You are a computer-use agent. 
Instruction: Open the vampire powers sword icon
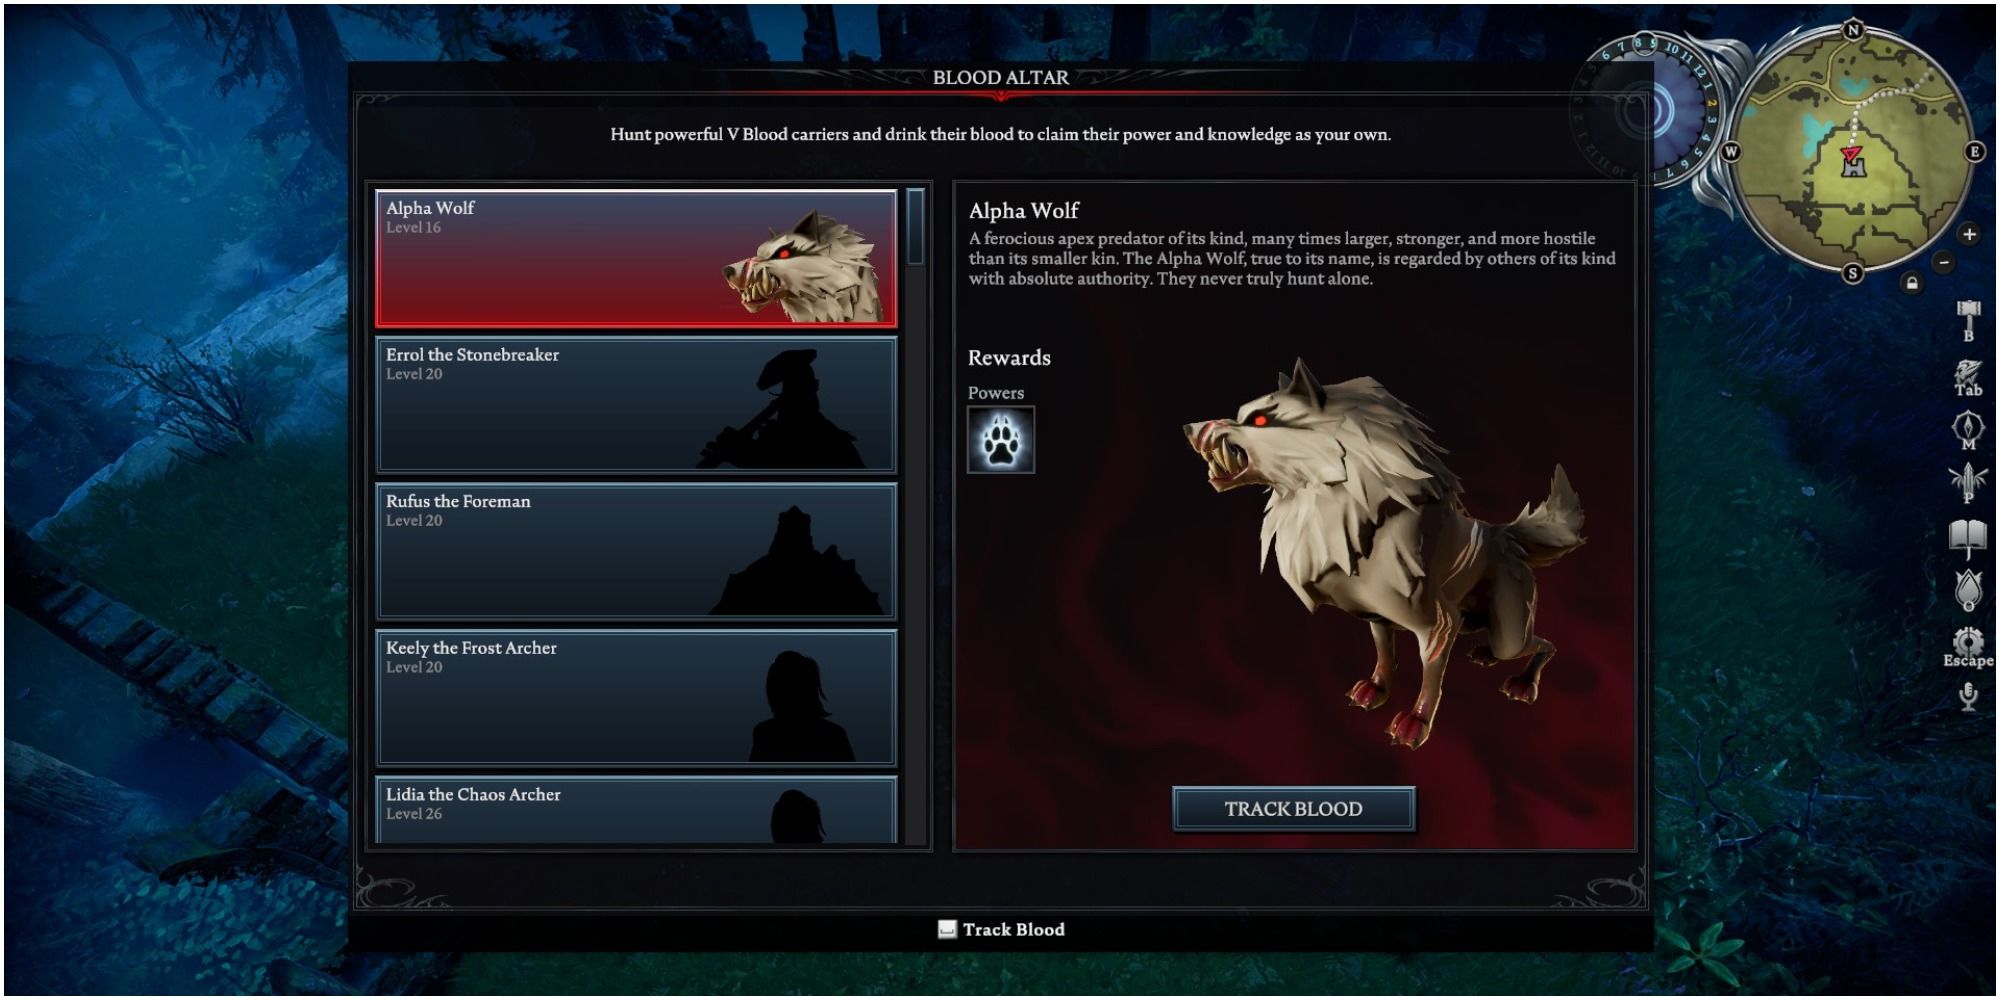point(1968,484)
